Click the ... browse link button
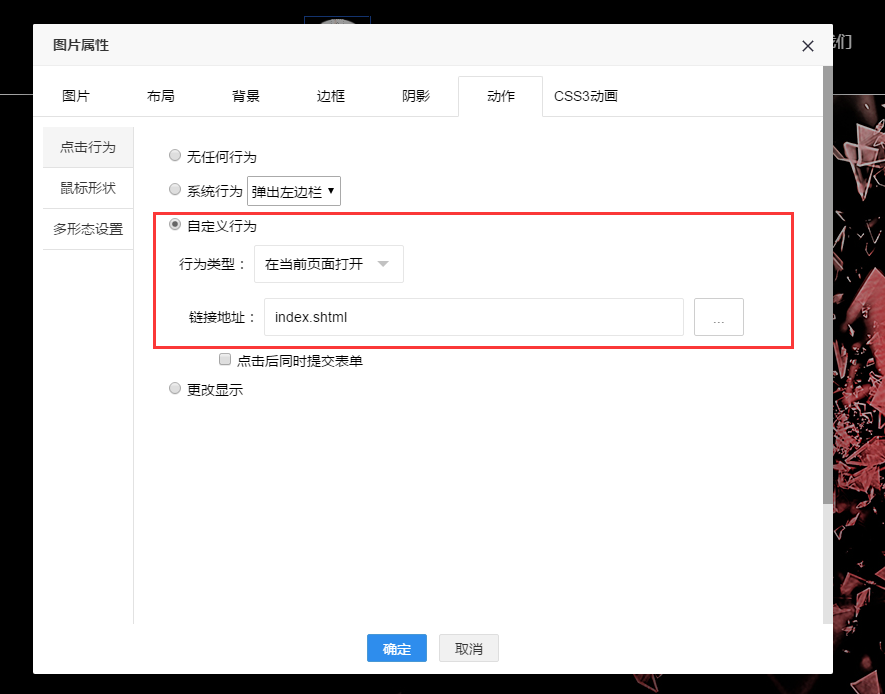This screenshot has width=885, height=694. pos(718,318)
